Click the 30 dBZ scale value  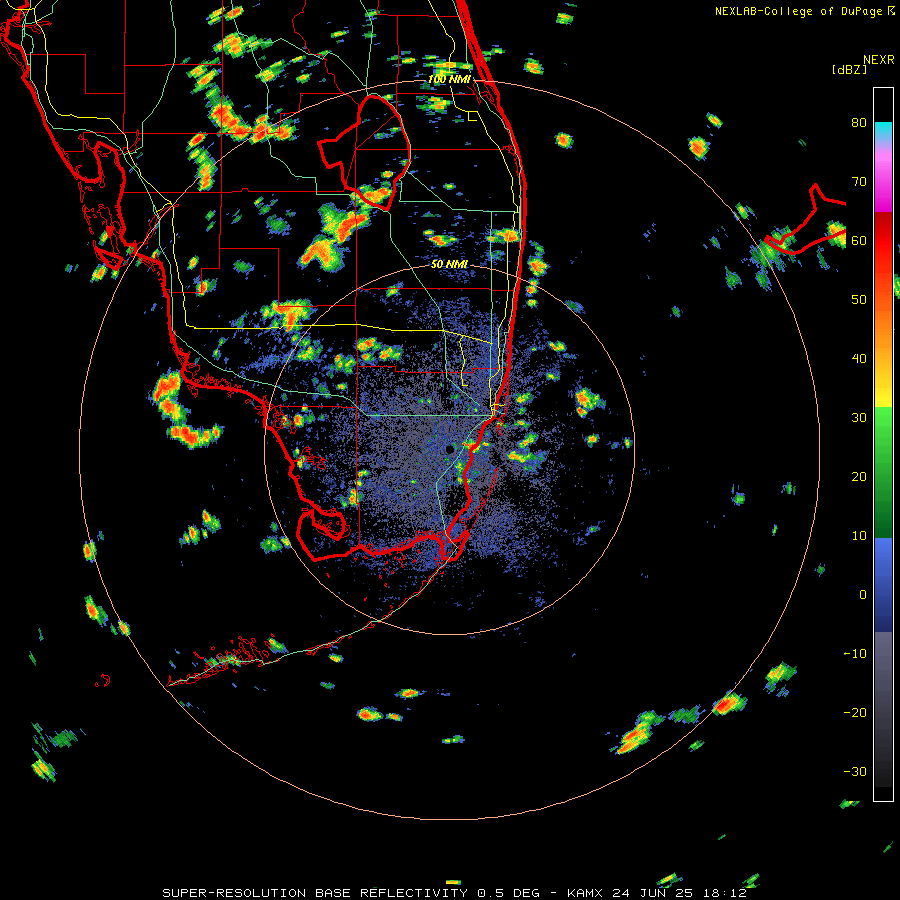859,417
